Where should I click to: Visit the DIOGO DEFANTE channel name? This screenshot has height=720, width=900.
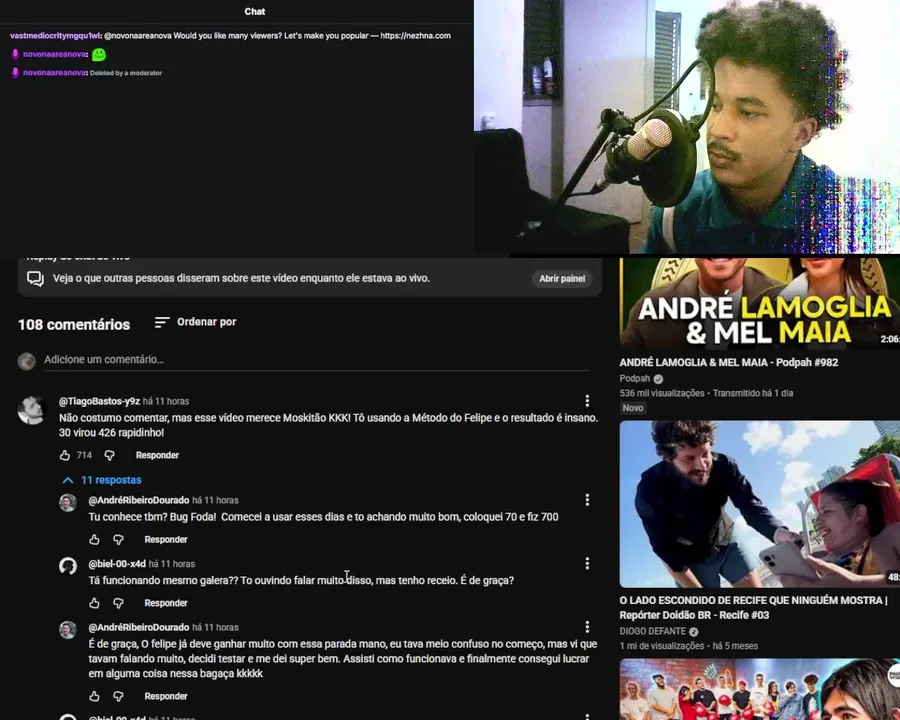(x=653, y=631)
